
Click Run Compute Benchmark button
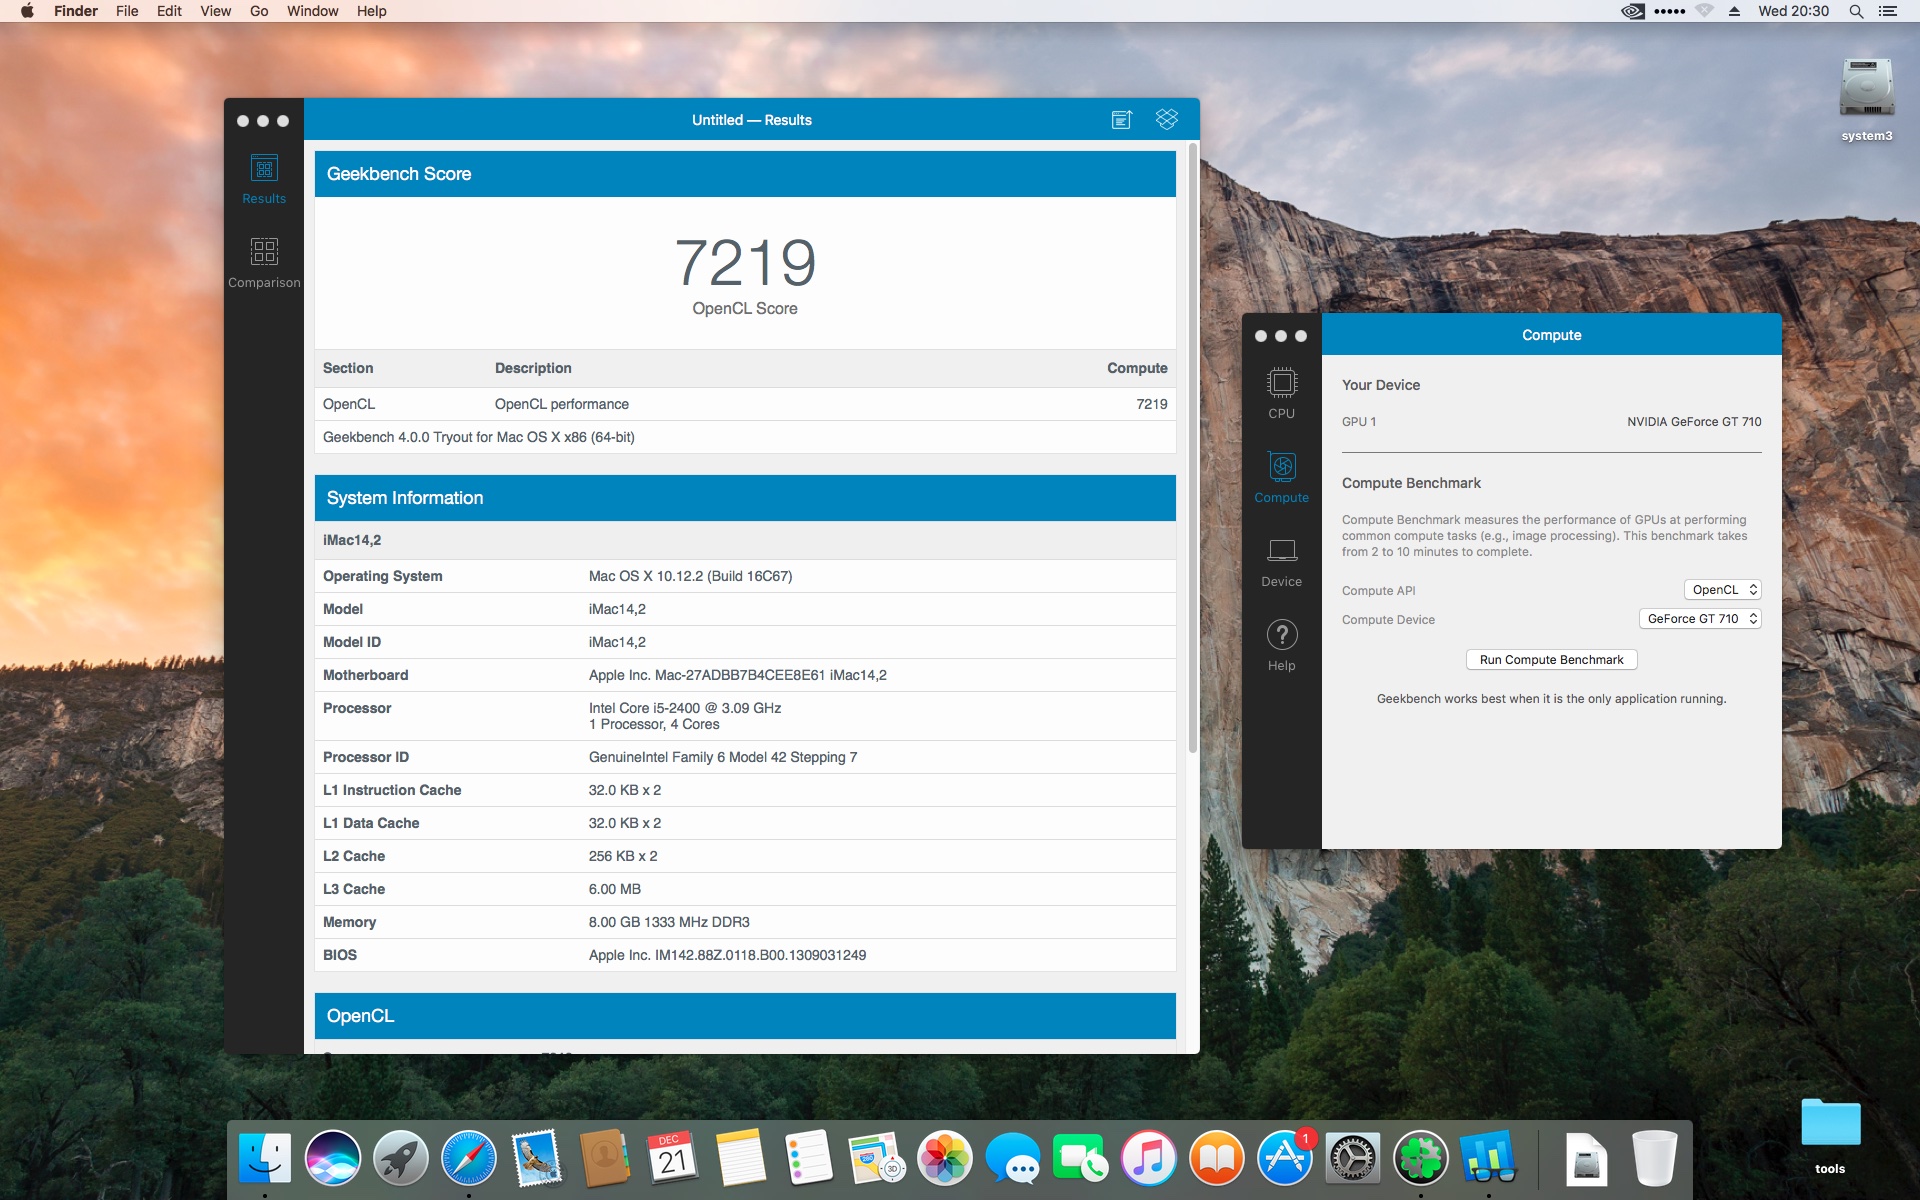click(1551, 660)
